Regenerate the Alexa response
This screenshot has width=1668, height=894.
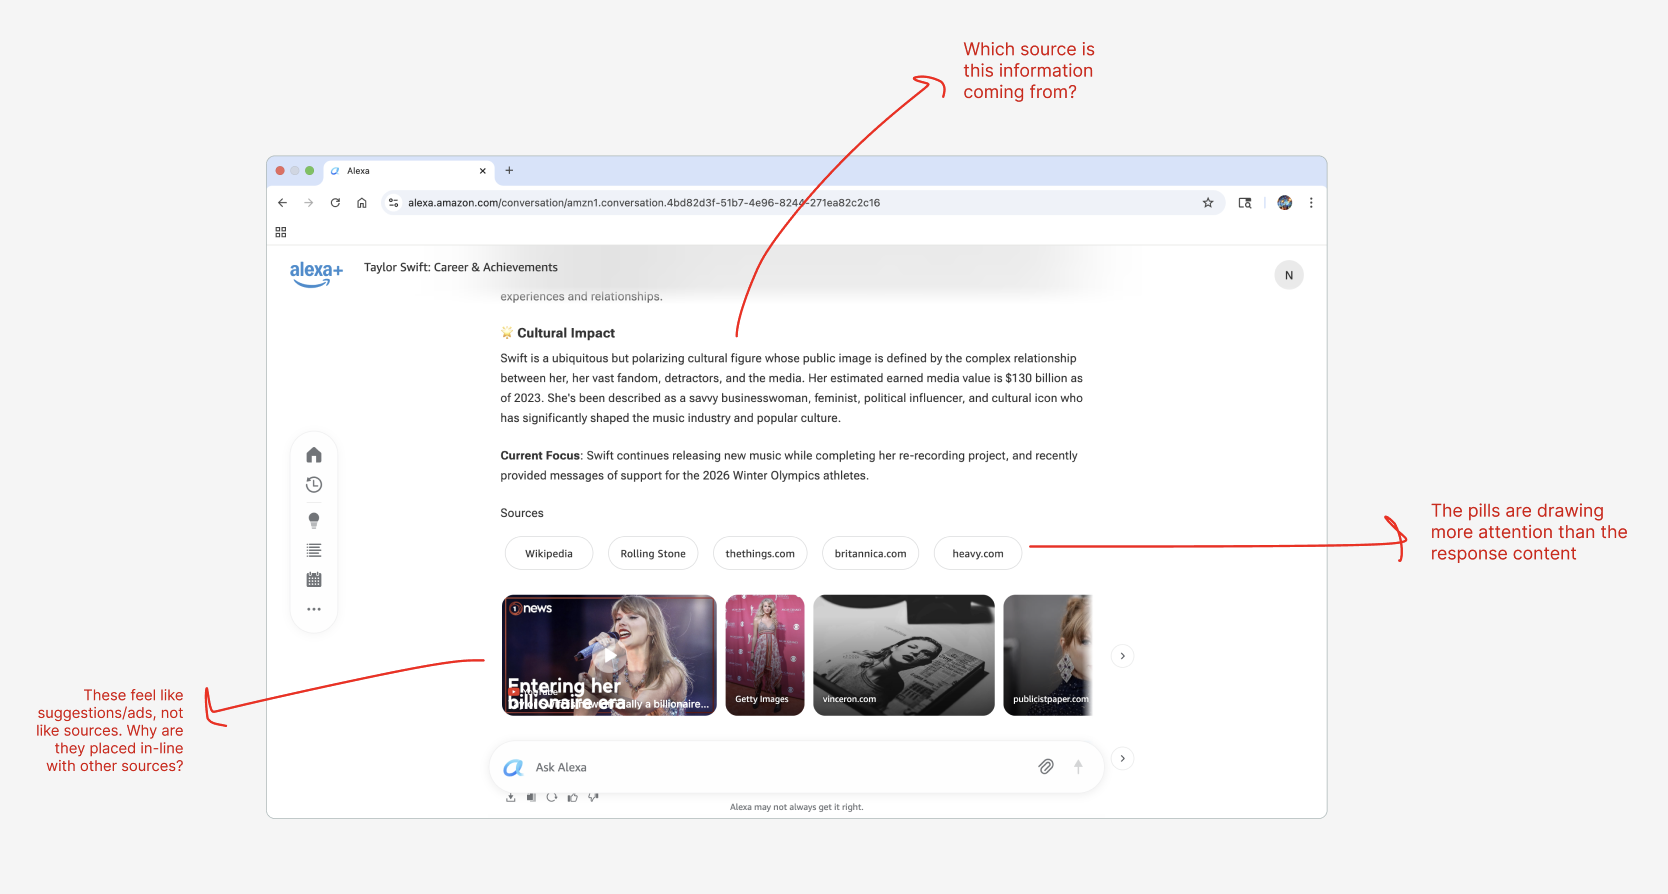pyautogui.click(x=552, y=797)
